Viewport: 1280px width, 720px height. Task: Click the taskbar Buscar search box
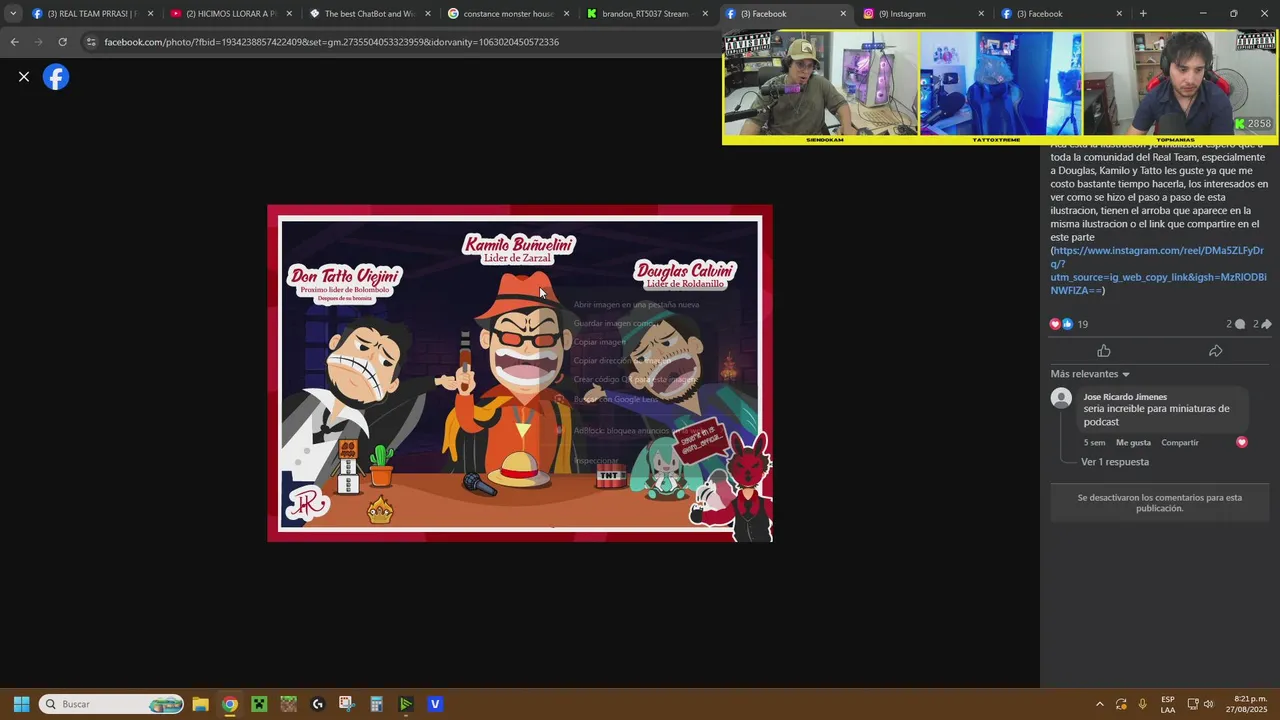tap(112, 704)
